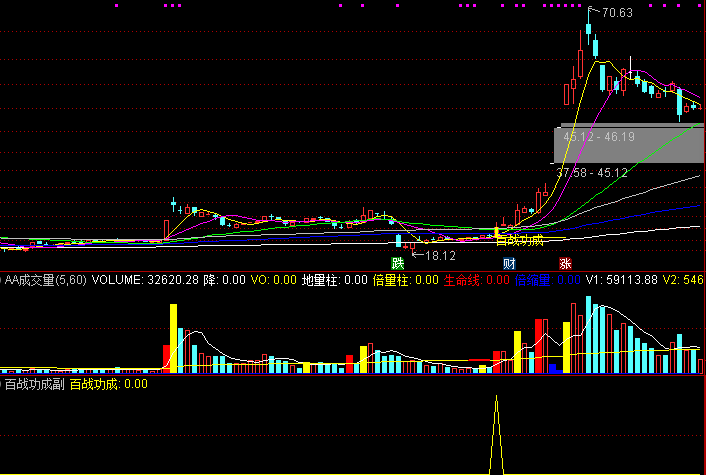Screen dimensions: 706x475
Task: Click the red 生命线: 0.00 readout
Action: tap(477, 280)
